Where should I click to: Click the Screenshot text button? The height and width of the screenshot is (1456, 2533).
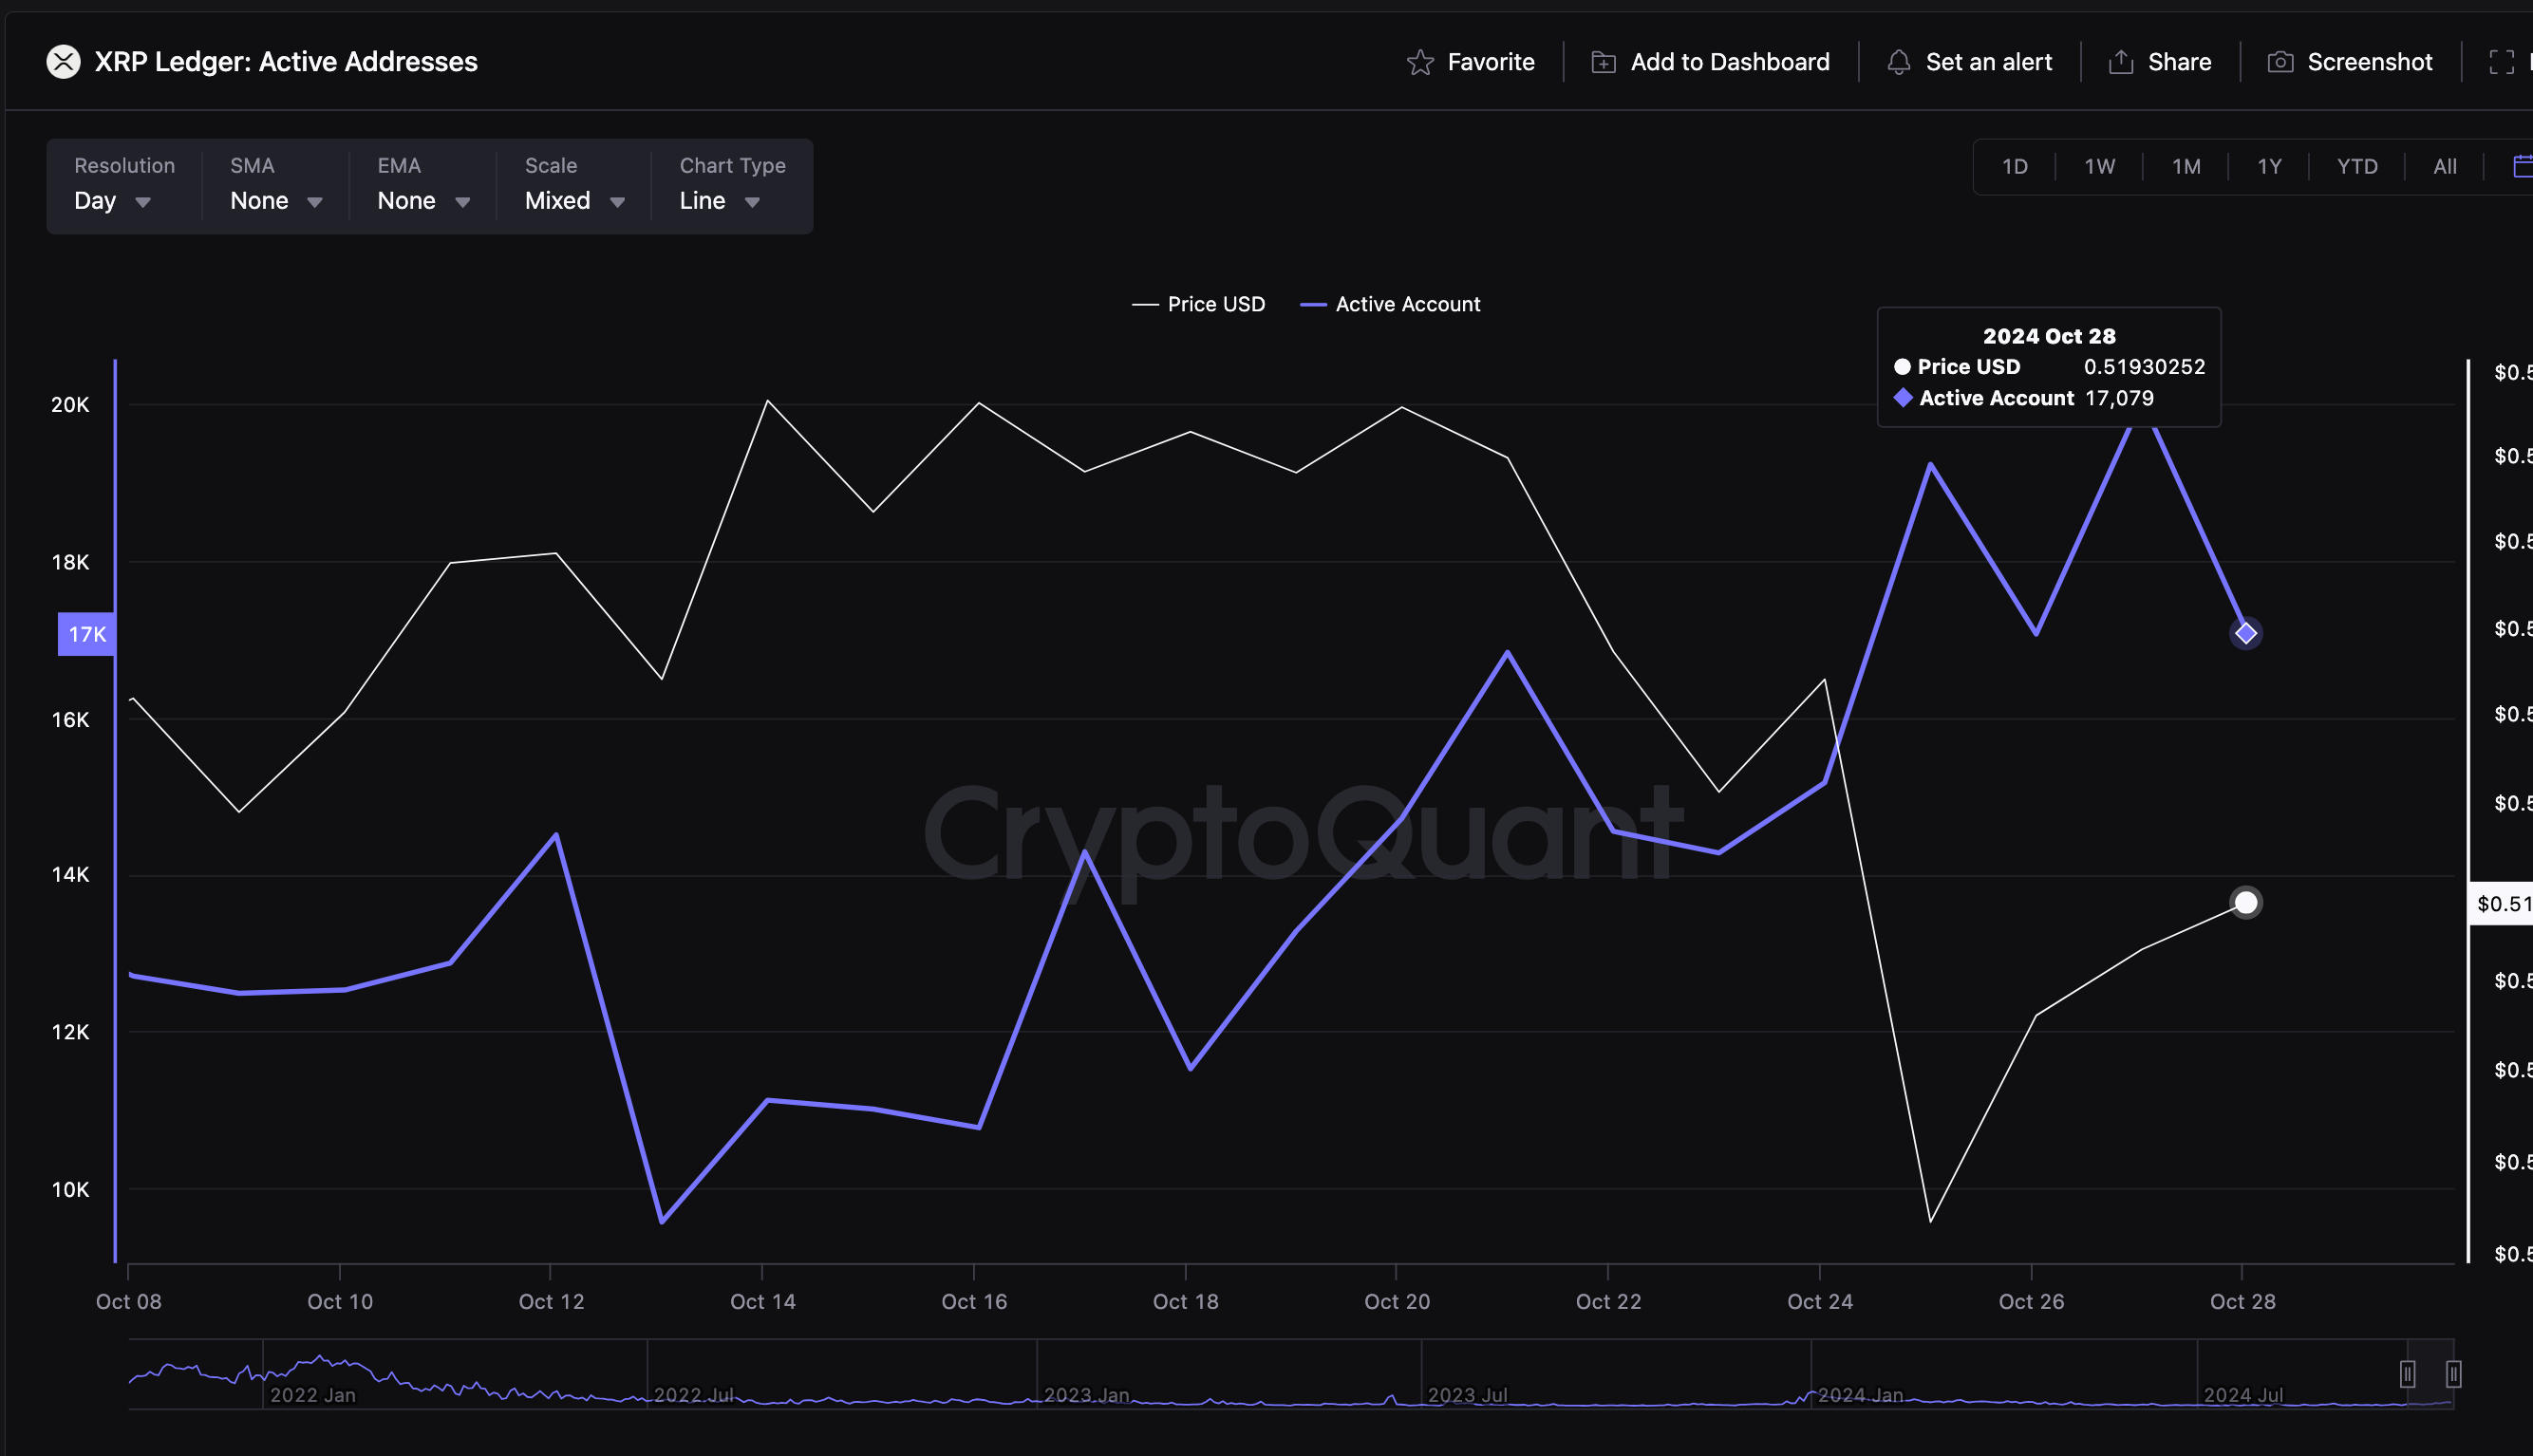click(x=2369, y=62)
